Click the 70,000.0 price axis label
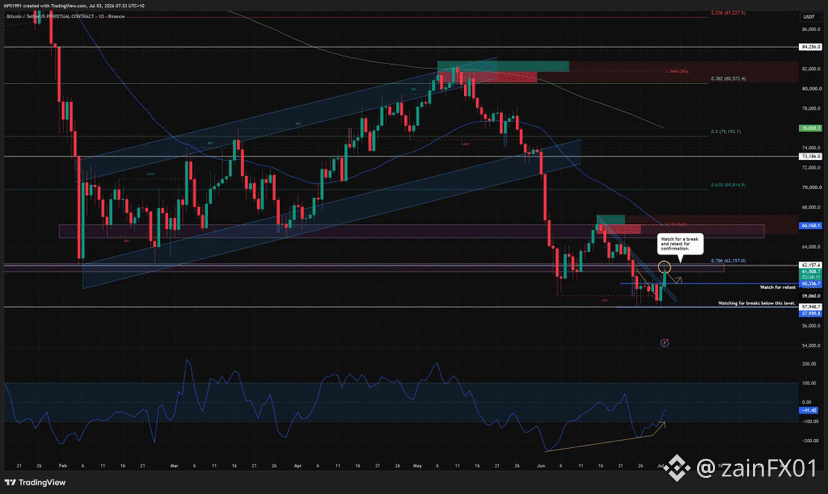The width and height of the screenshot is (828, 494). coord(812,188)
